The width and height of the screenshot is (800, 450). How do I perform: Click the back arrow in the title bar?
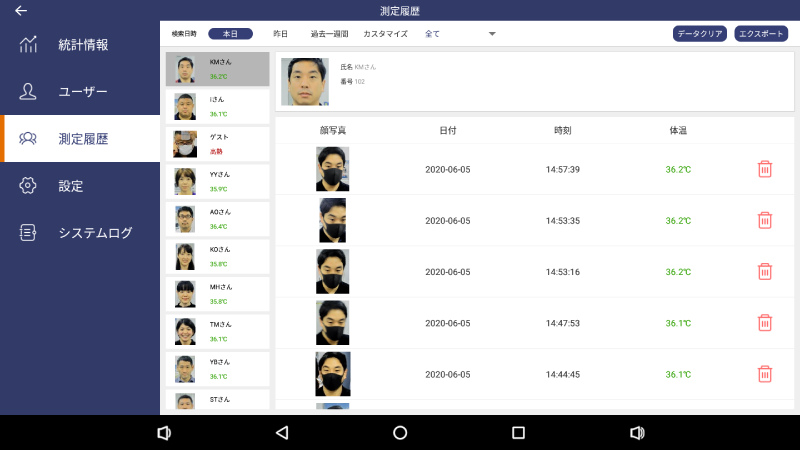[21, 11]
